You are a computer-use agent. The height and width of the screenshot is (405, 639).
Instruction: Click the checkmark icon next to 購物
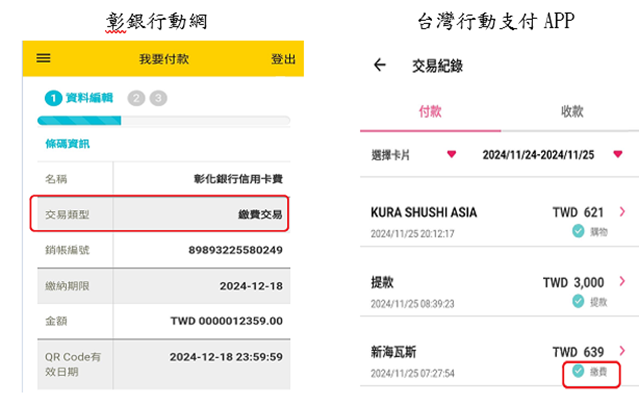[x=578, y=231]
